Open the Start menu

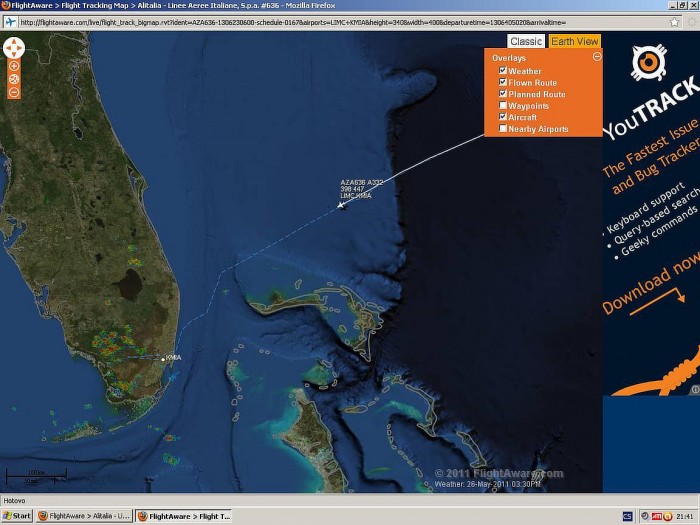(x=17, y=516)
